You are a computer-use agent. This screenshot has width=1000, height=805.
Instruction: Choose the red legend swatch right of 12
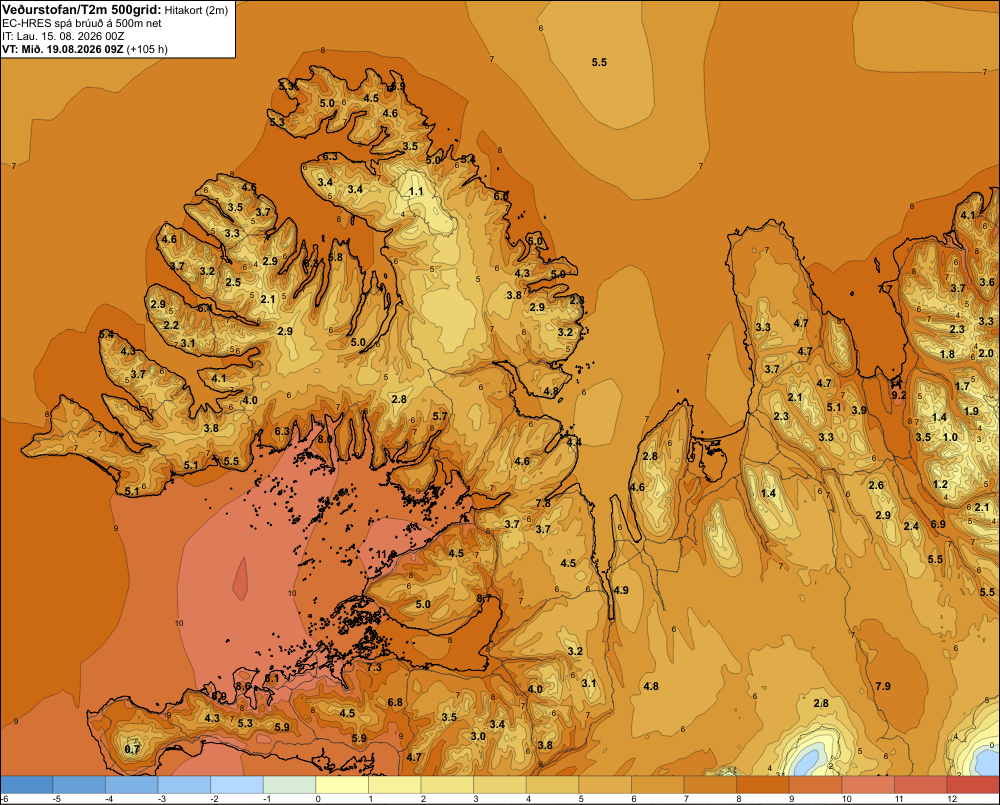click(x=973, y=785)
